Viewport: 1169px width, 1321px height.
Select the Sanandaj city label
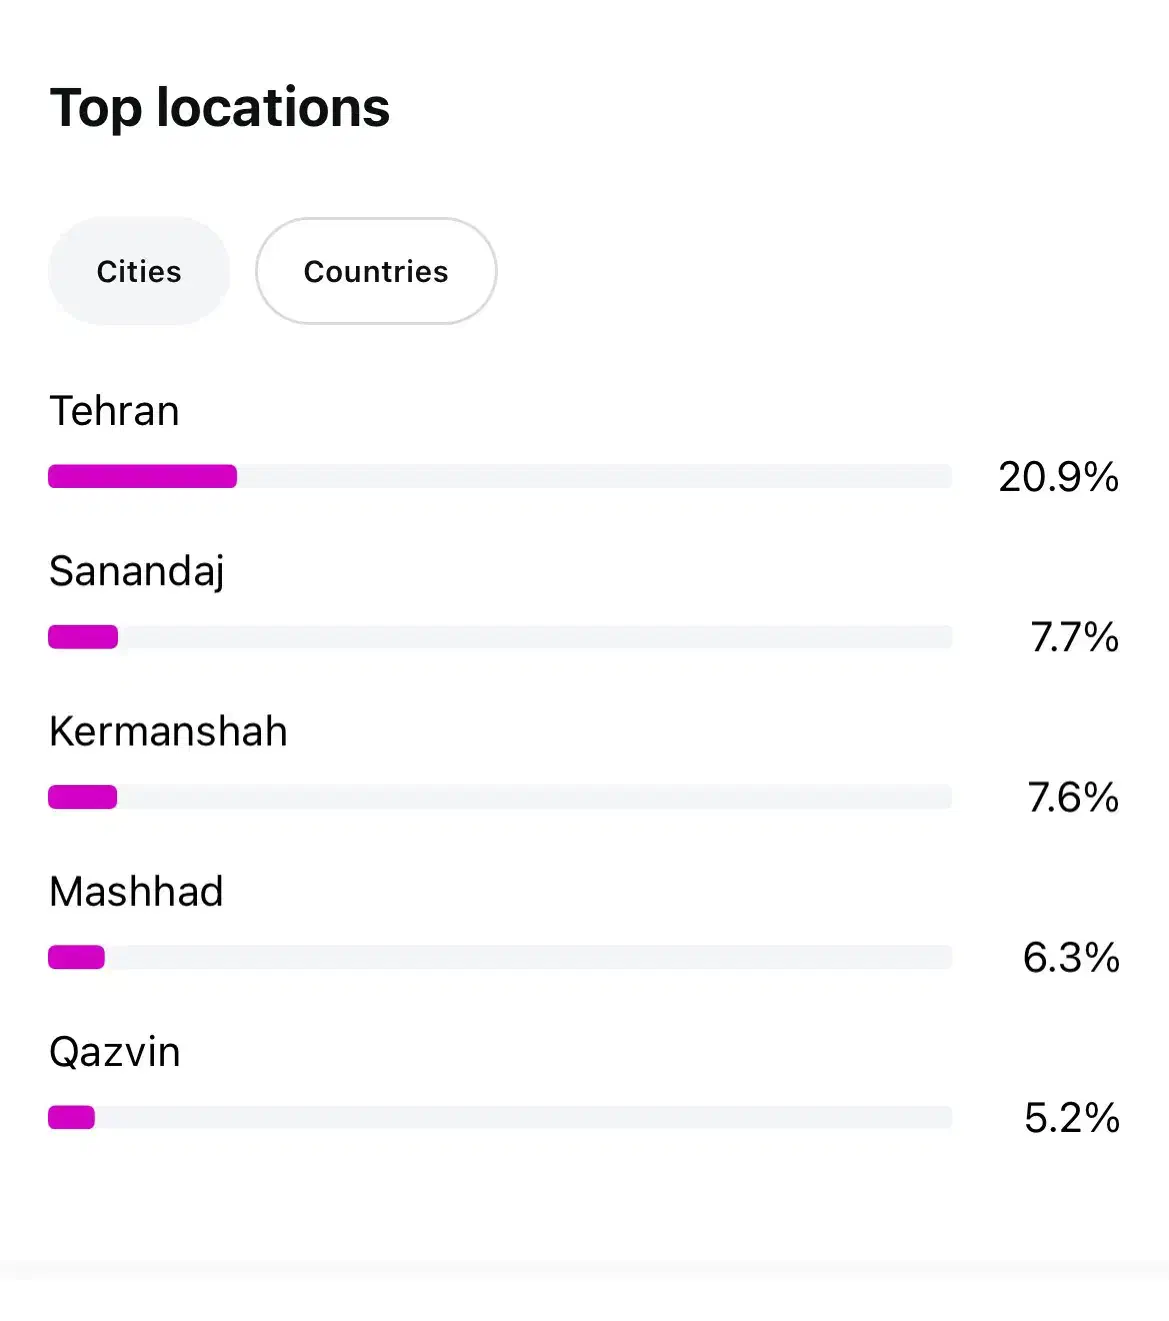[x=136, y=571]
